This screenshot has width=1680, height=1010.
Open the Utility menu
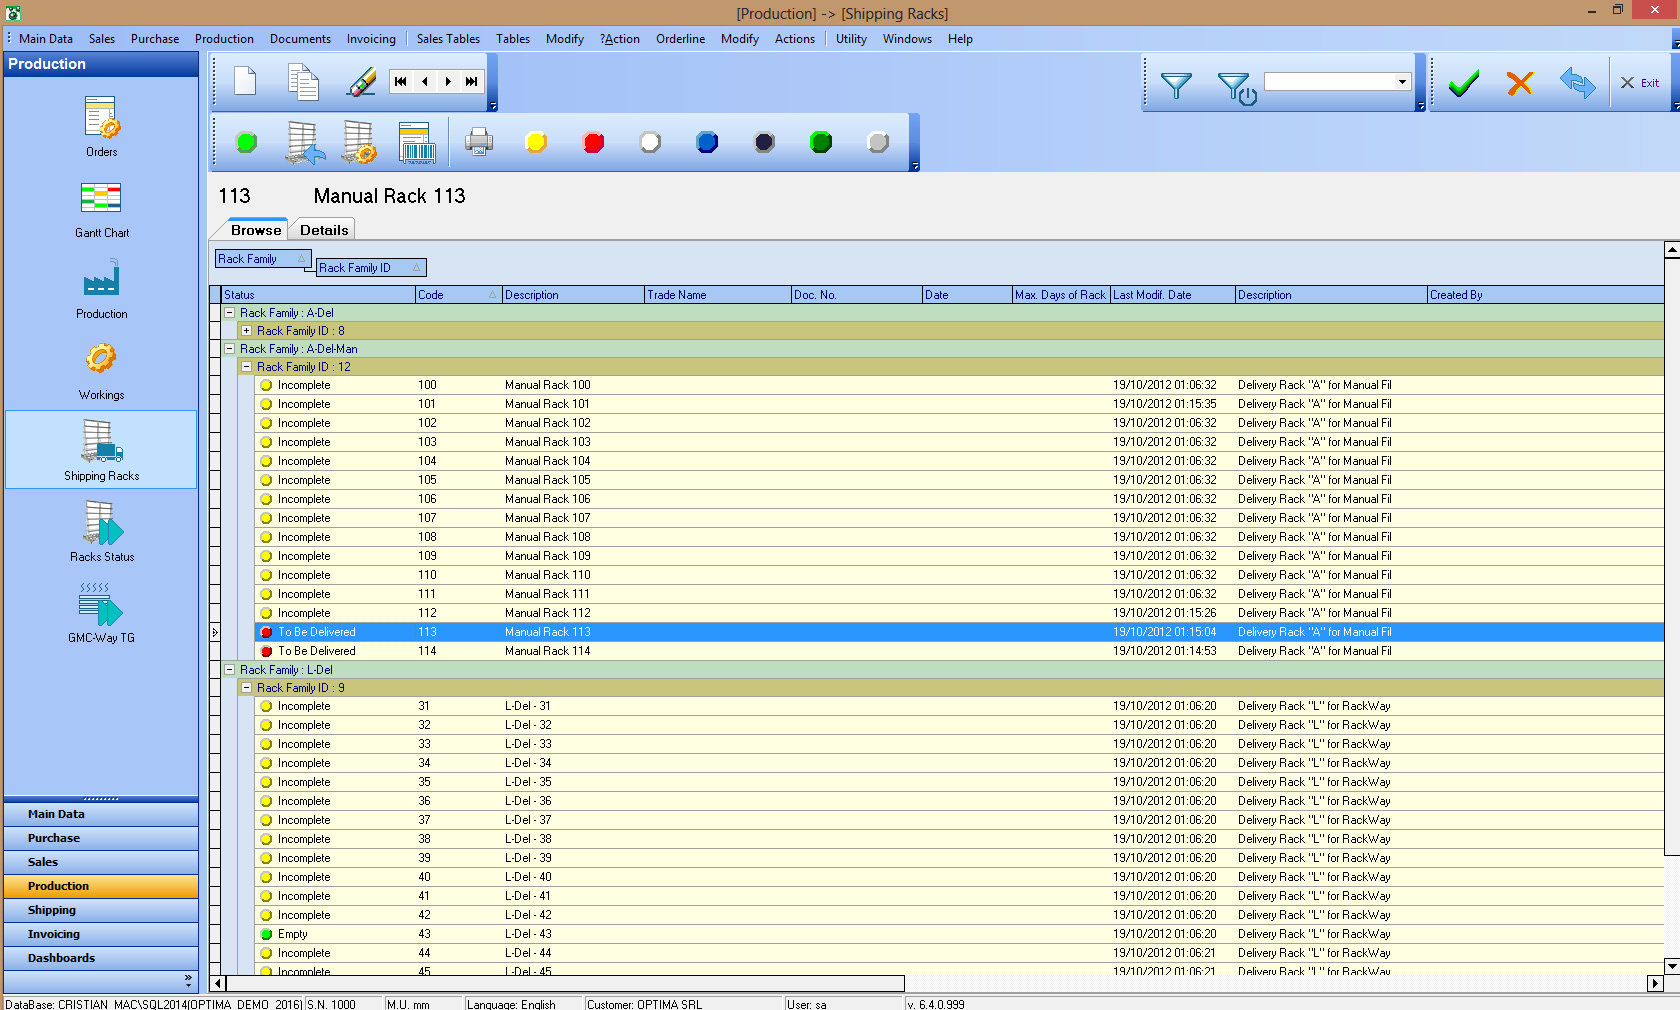pos(851,39)
